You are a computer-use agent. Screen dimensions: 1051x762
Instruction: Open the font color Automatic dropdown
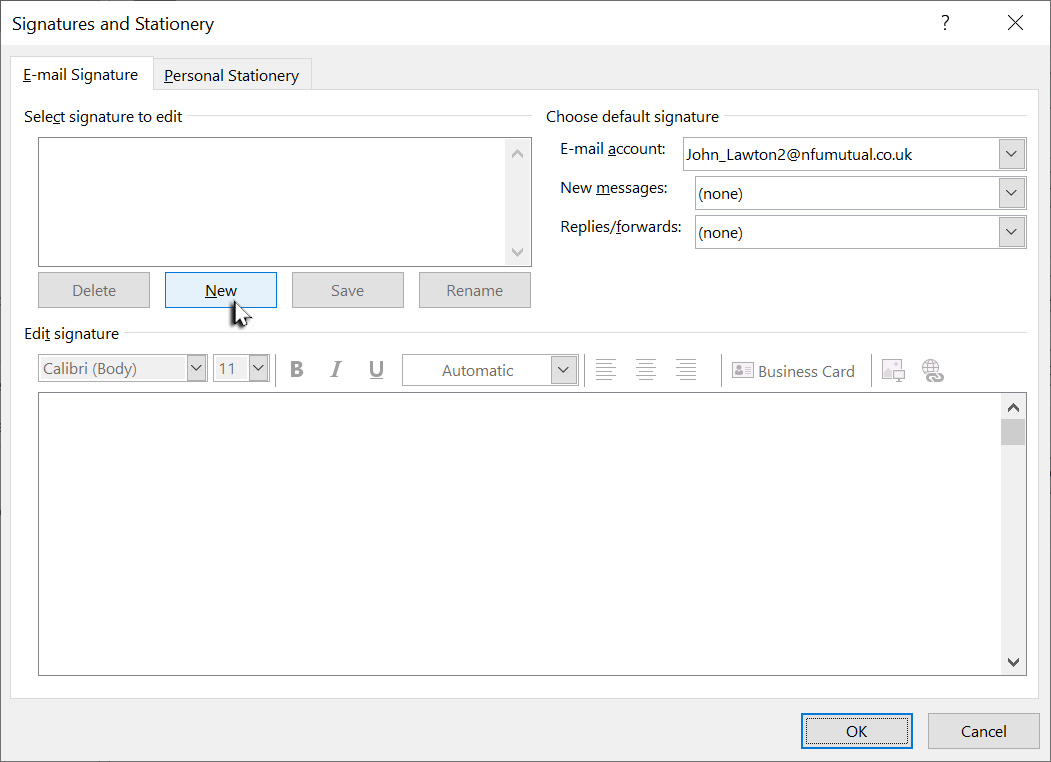[565, 369]
